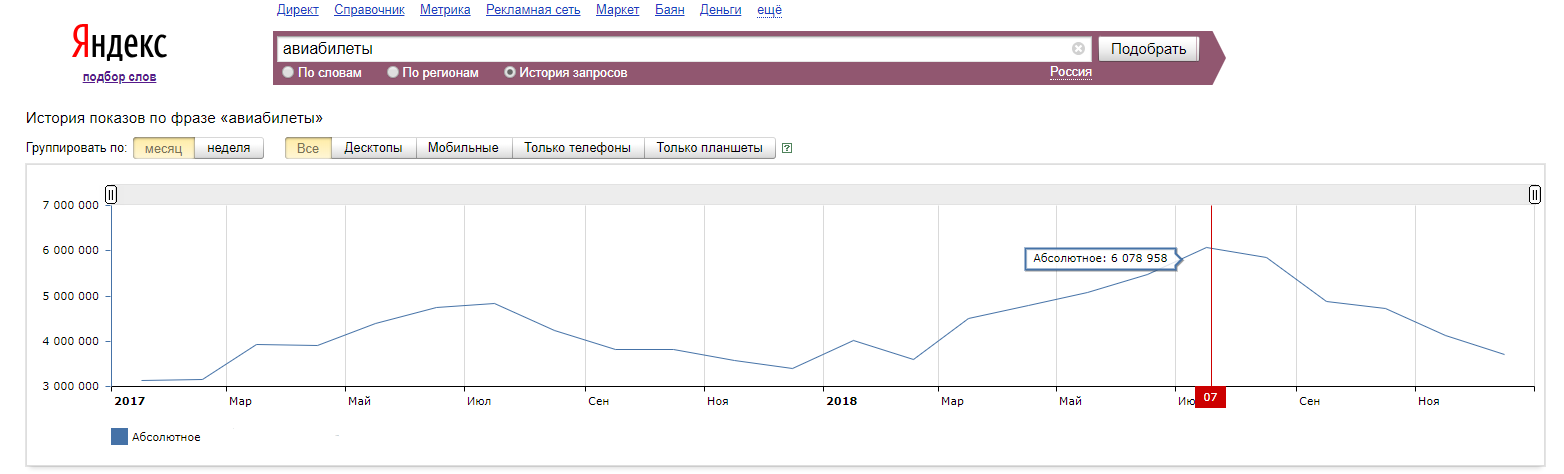This screenshot has width=1564, height=474.
Task: Select the 'По регионам' radio option
Action: click(x=393, y=73)
